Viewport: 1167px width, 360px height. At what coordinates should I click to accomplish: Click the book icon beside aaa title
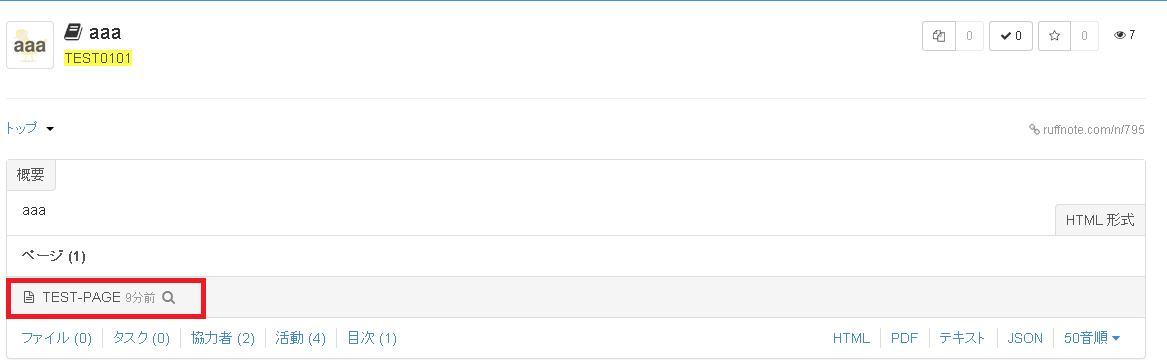point(73,32)
